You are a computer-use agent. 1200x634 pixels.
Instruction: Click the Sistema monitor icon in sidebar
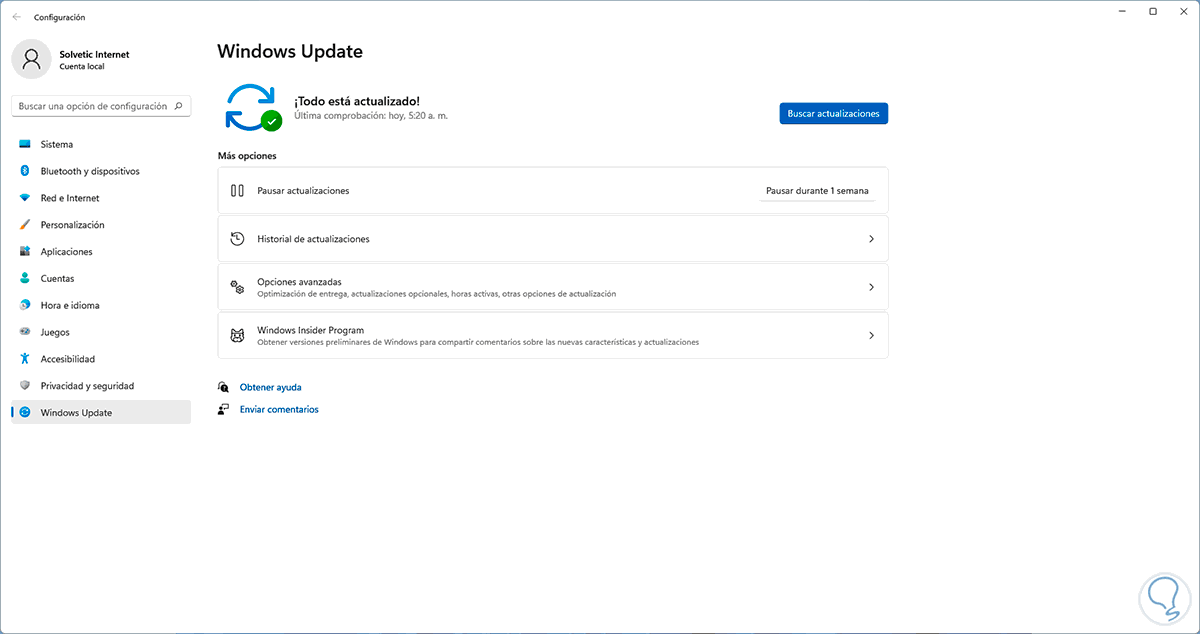pyautogui.click(x=25, y=144)
